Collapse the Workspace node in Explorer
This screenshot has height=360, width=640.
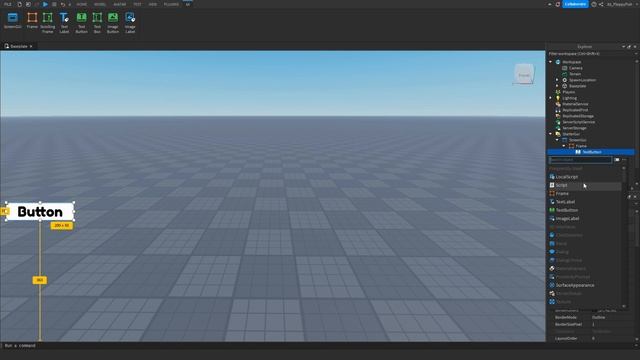click(x=550, y=62)
